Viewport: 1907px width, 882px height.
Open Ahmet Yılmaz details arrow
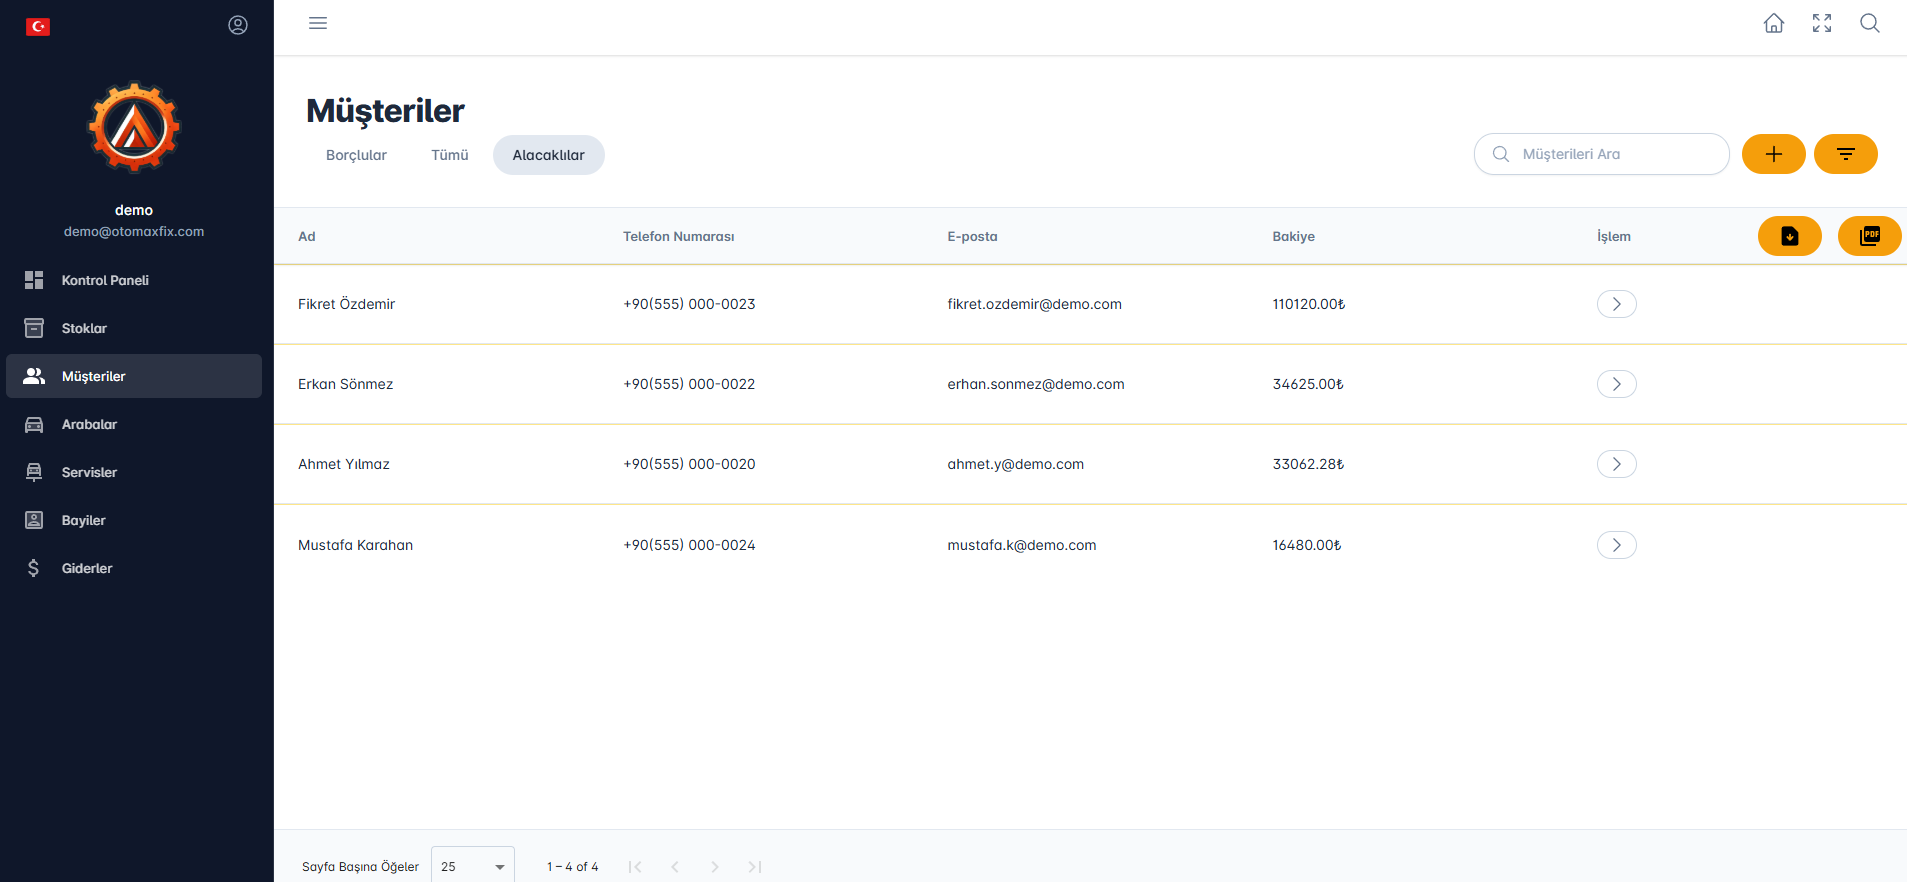1617,464
